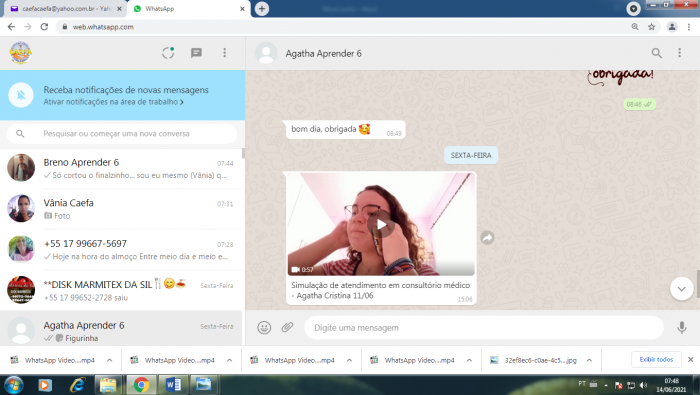Click the SEXTA-FEIRA date label

point(471,155)
